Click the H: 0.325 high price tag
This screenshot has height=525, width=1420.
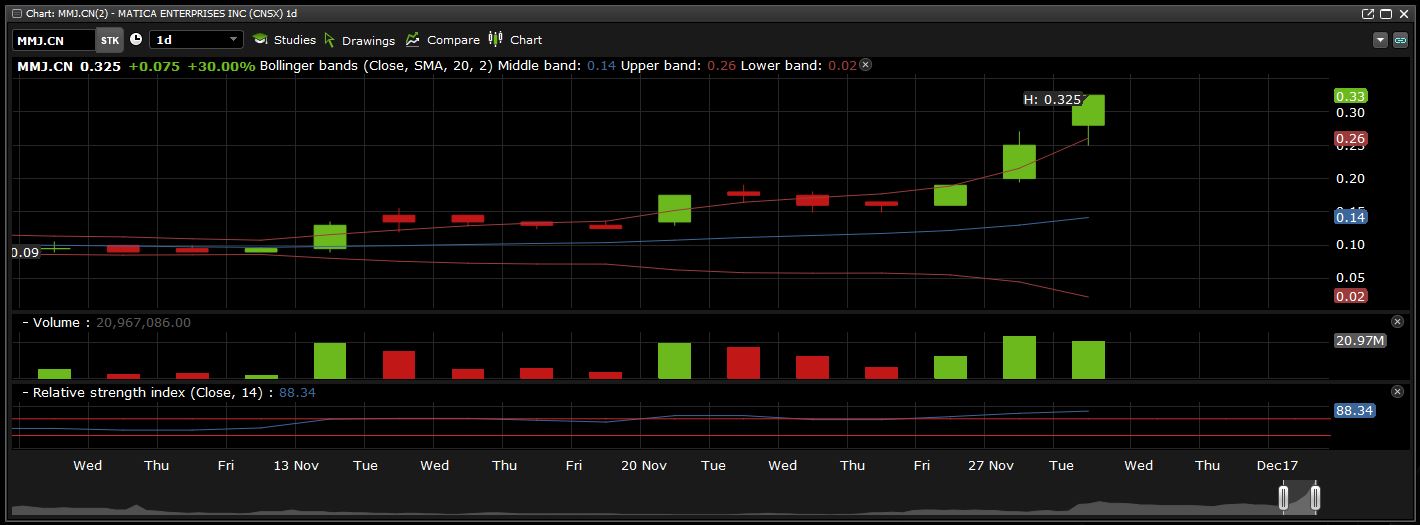1052,100
